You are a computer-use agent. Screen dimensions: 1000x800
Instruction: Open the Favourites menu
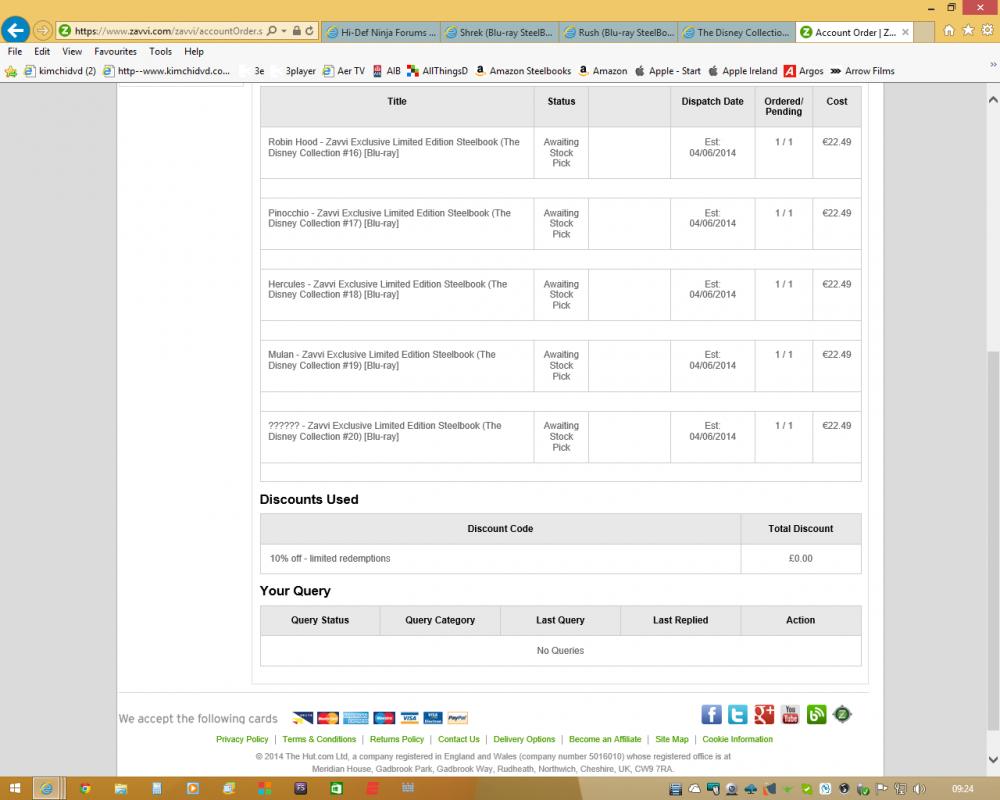coord(115,52)
